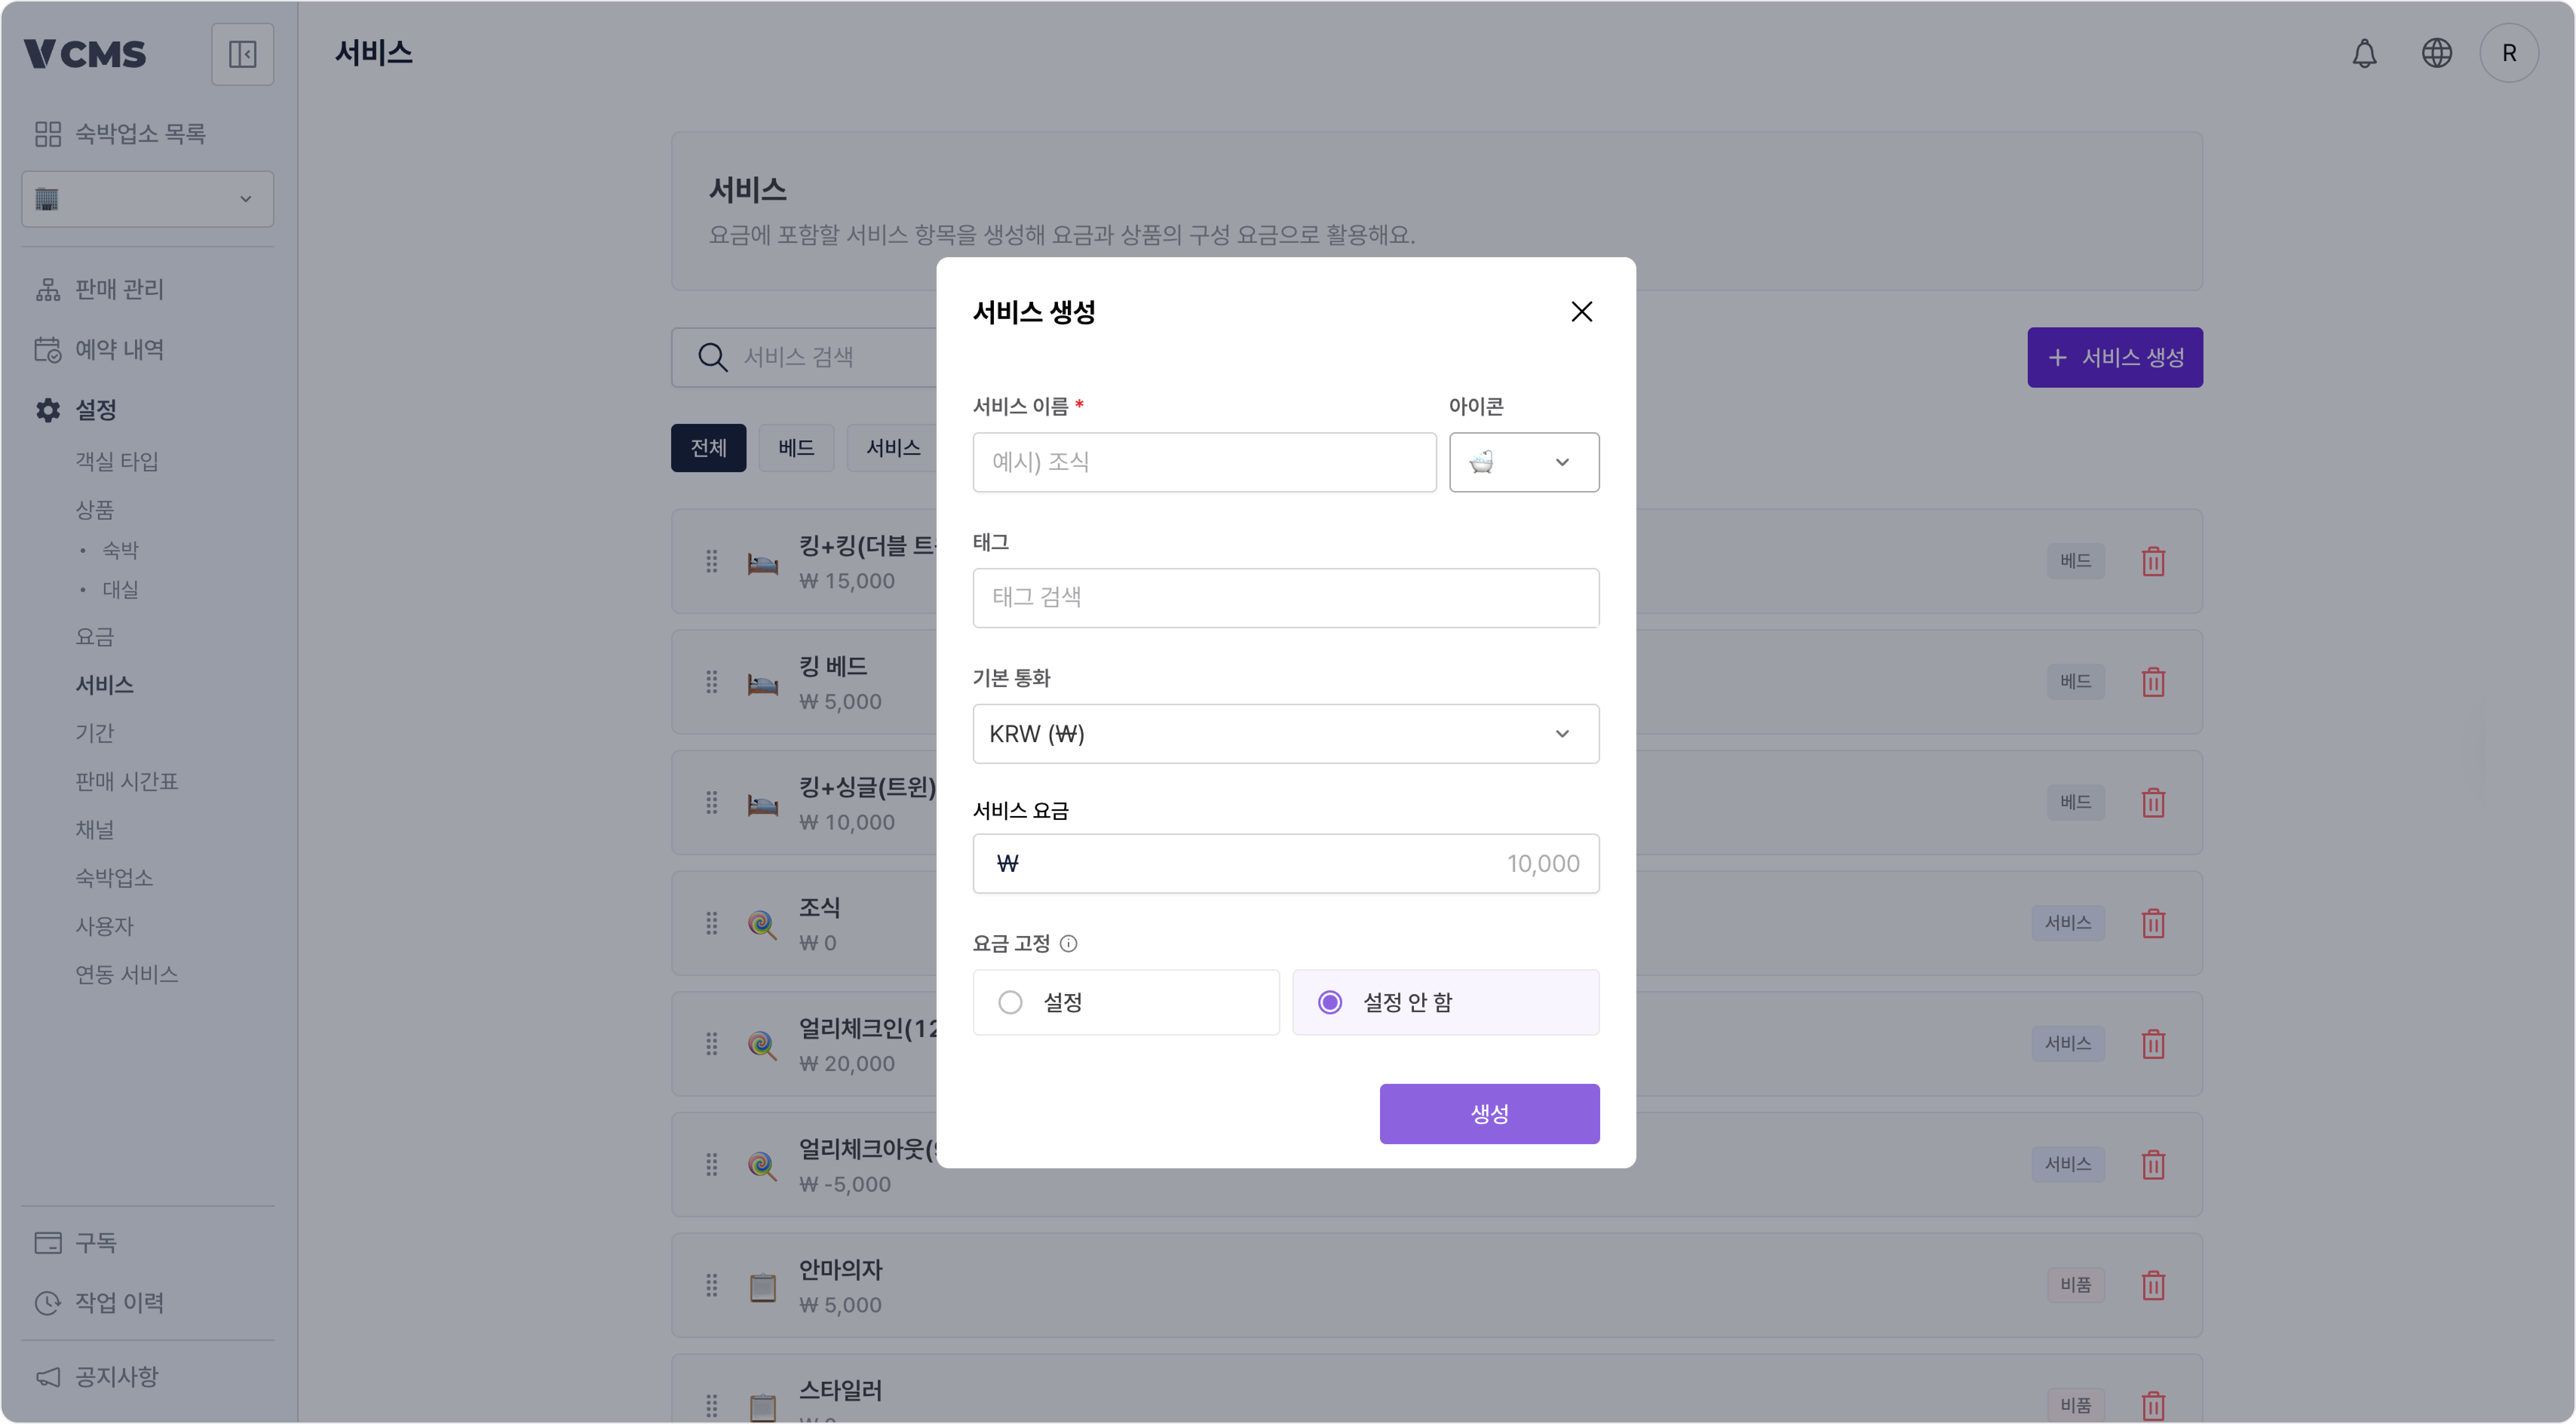Screen dimensions: 2576x1424
Task: Click the notification bell icon
Action: pyautogui.click(x=2364, y=53)
